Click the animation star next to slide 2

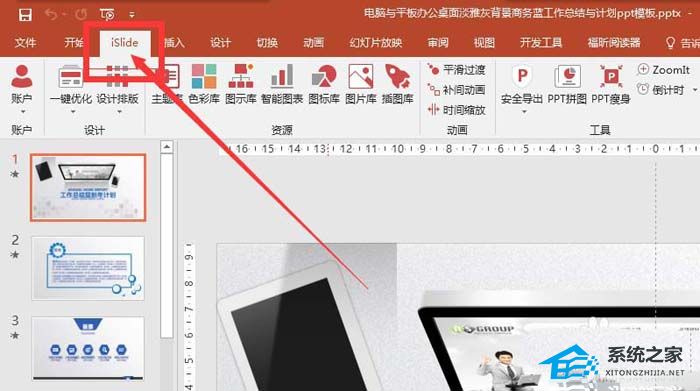[x=15, y=255]
